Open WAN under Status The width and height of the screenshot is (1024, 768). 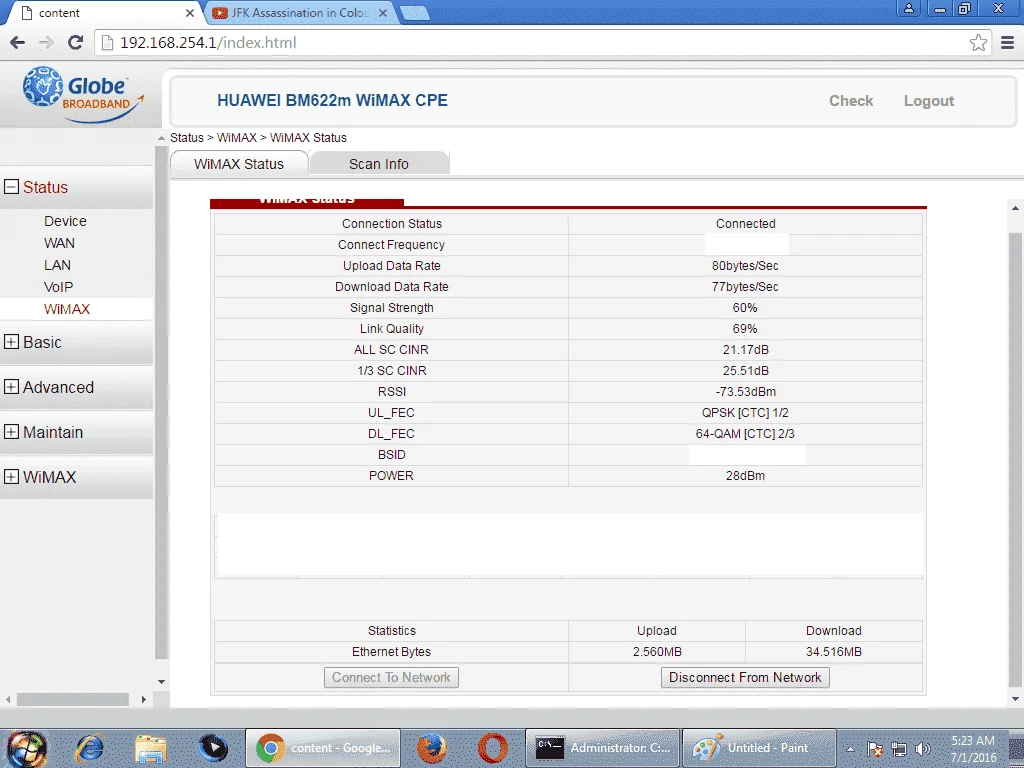tap(59, 243)
